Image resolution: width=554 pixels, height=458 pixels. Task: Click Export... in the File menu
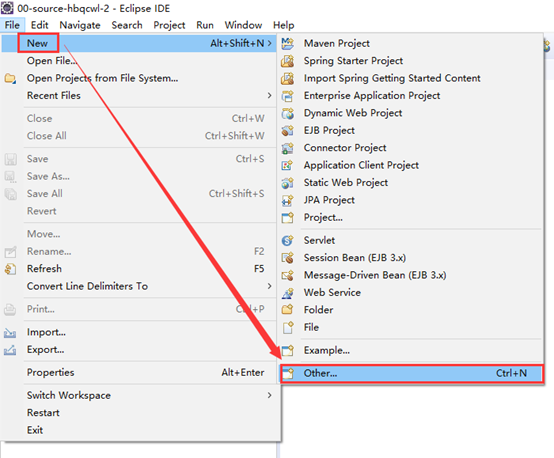(x=46, y=350)
